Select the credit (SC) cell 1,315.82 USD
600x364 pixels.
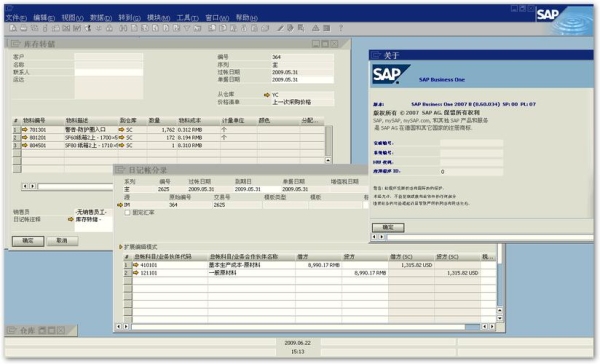click(x=458, y=273)
